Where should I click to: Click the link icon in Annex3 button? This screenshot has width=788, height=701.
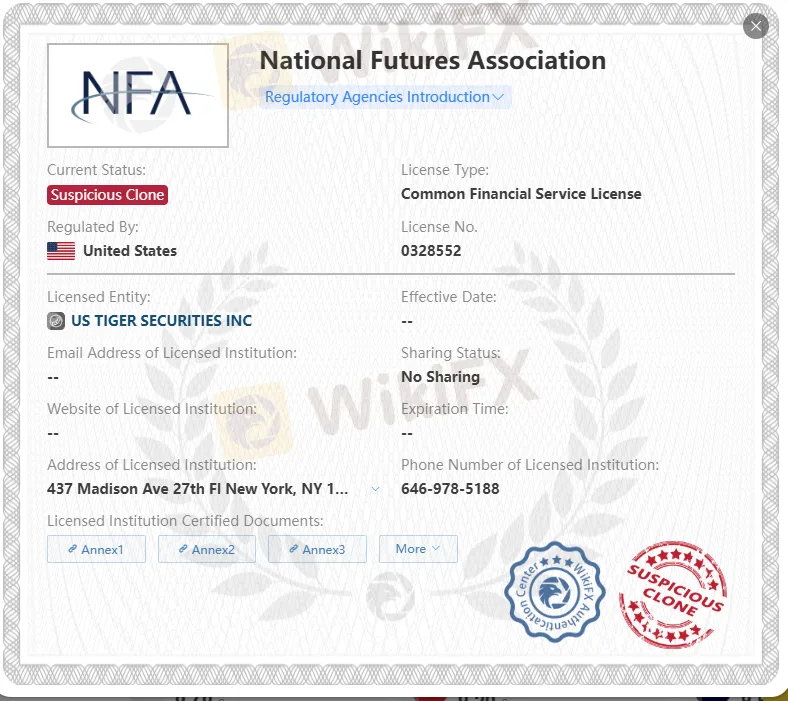pos(293,549)
